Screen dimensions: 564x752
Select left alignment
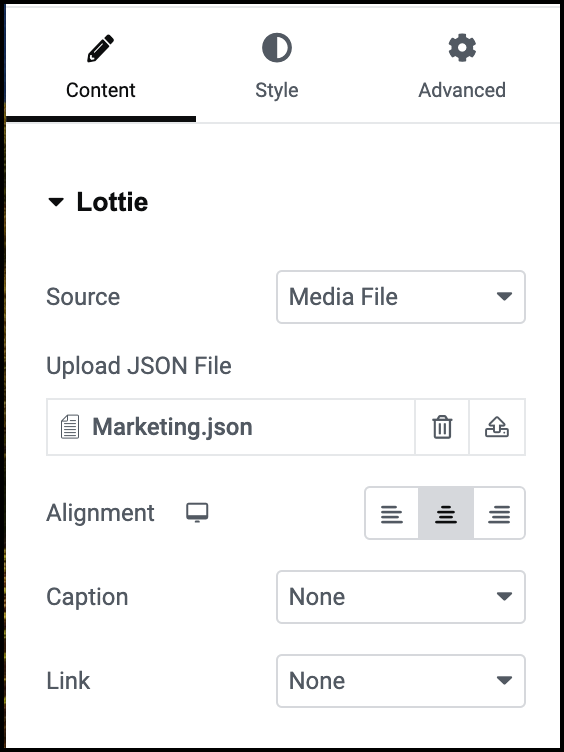click(x=392, y=513)
